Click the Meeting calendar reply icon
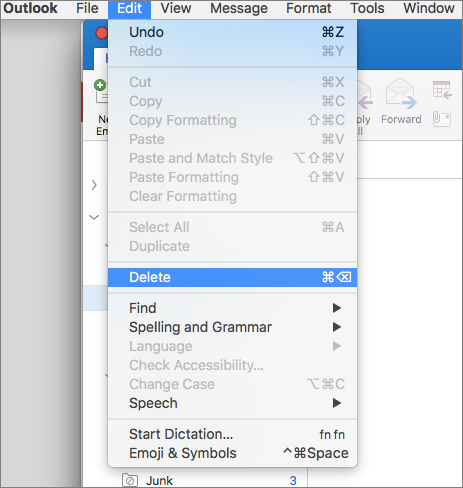Image resolution: width=463 pixels, height=488 pixels. (442, 90)
